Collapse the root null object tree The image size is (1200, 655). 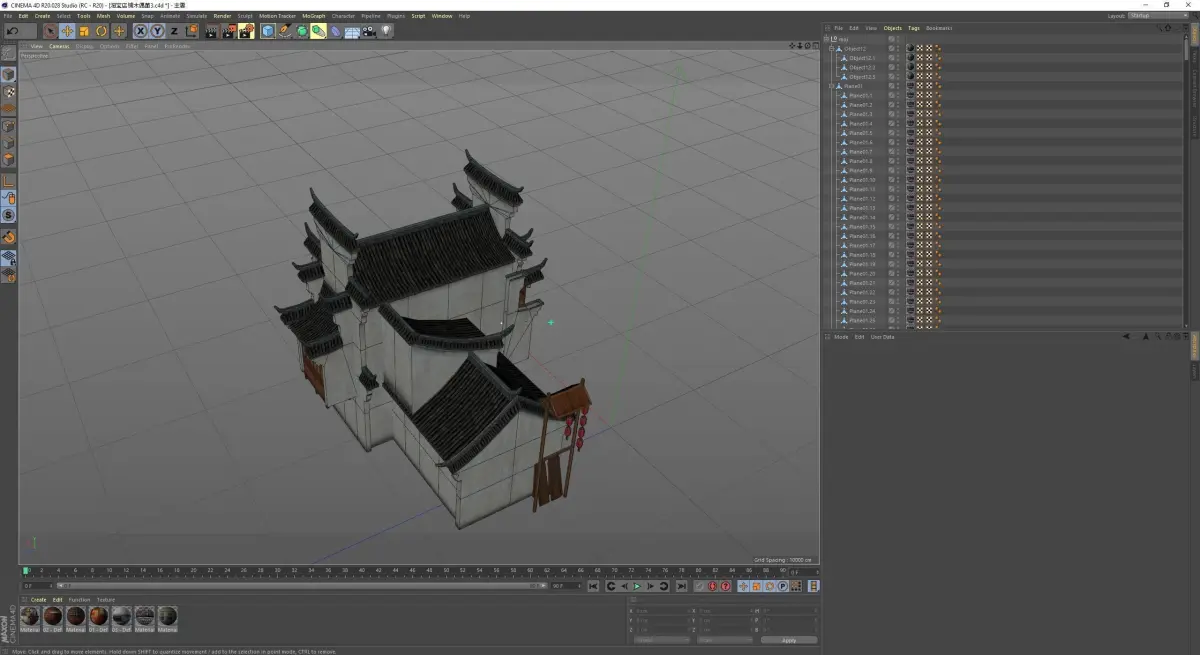pos(826,39)
